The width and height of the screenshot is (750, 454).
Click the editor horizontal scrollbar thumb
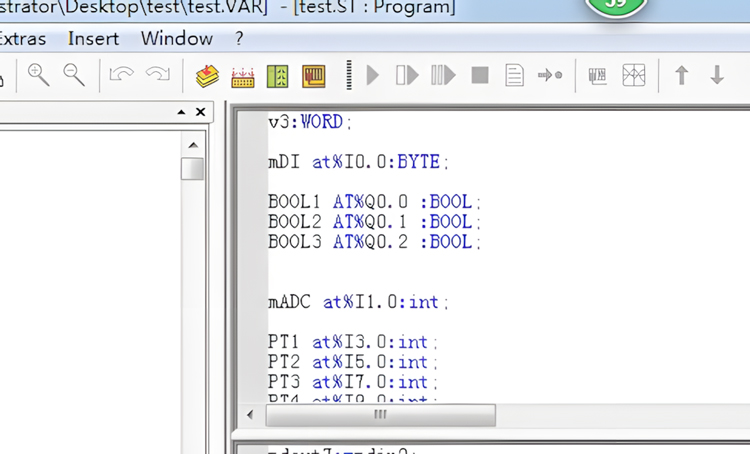[x=380, y=414]
